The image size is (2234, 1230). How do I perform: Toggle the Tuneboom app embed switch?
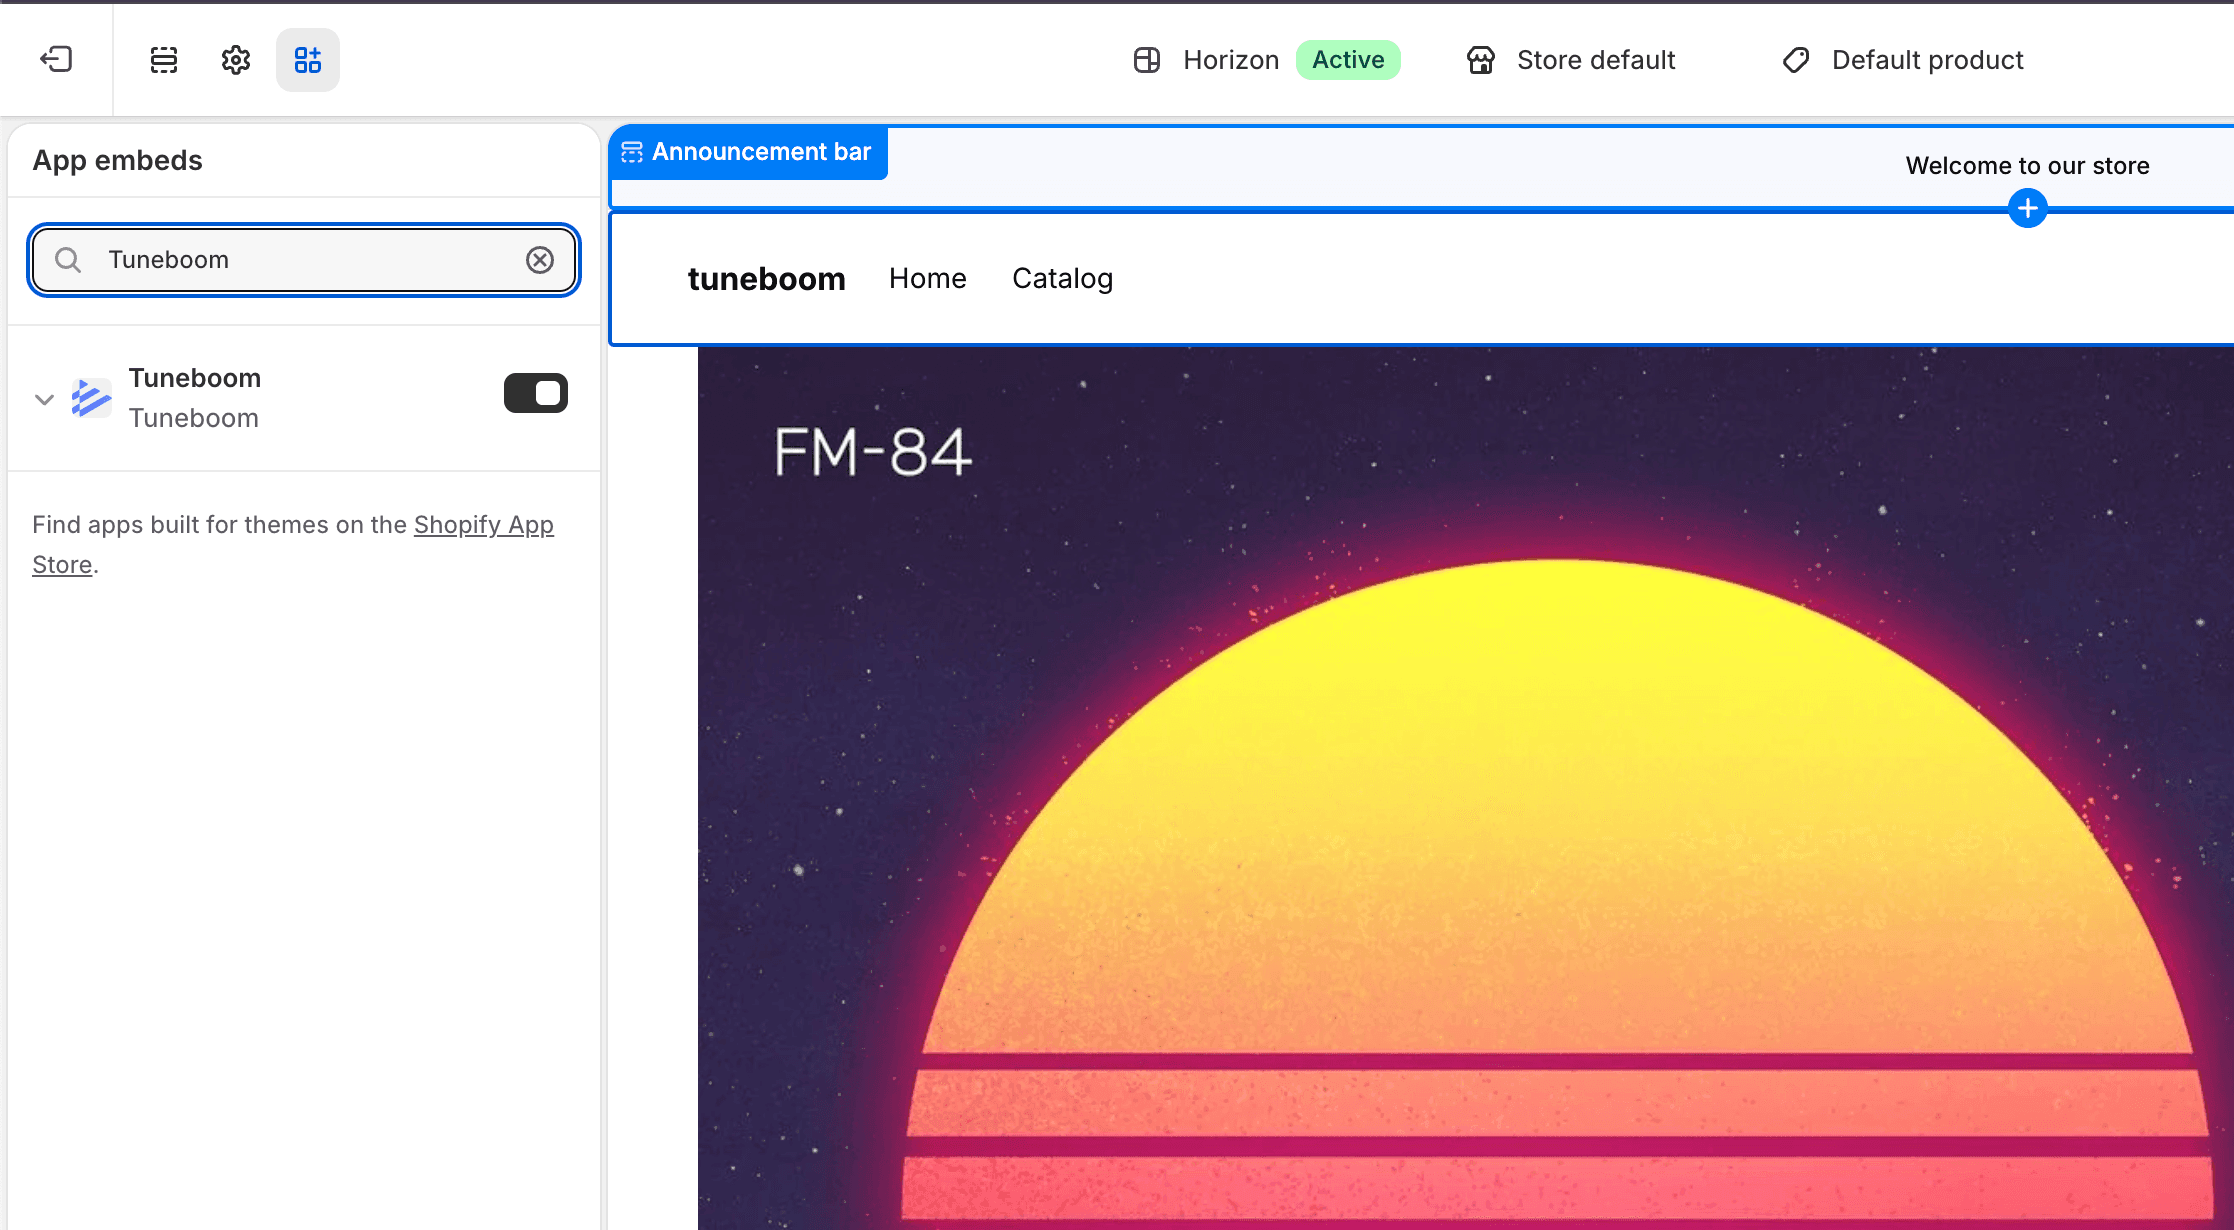[x=536, y=393]
